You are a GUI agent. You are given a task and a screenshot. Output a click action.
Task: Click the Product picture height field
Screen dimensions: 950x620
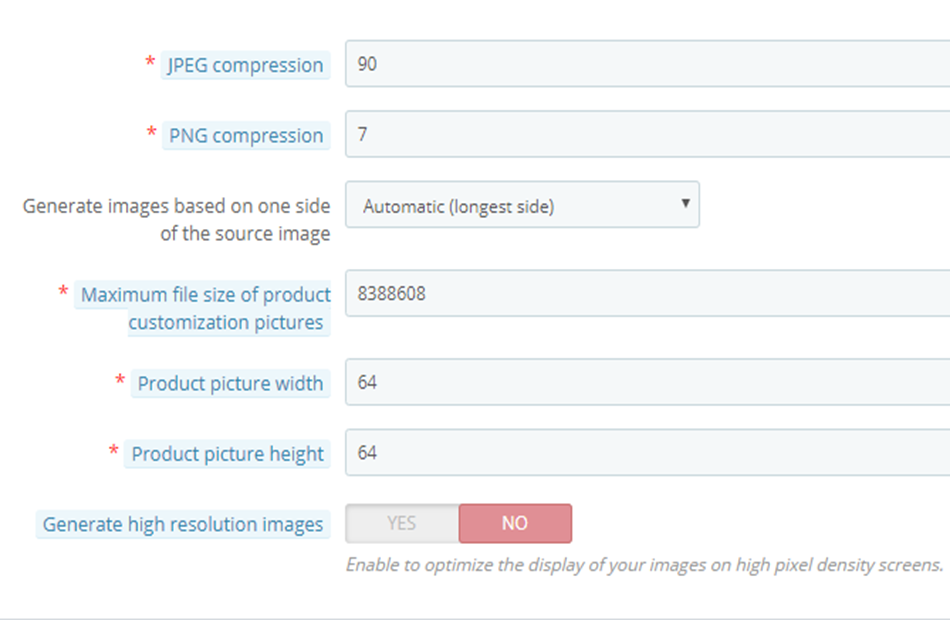tap(648, 453)
